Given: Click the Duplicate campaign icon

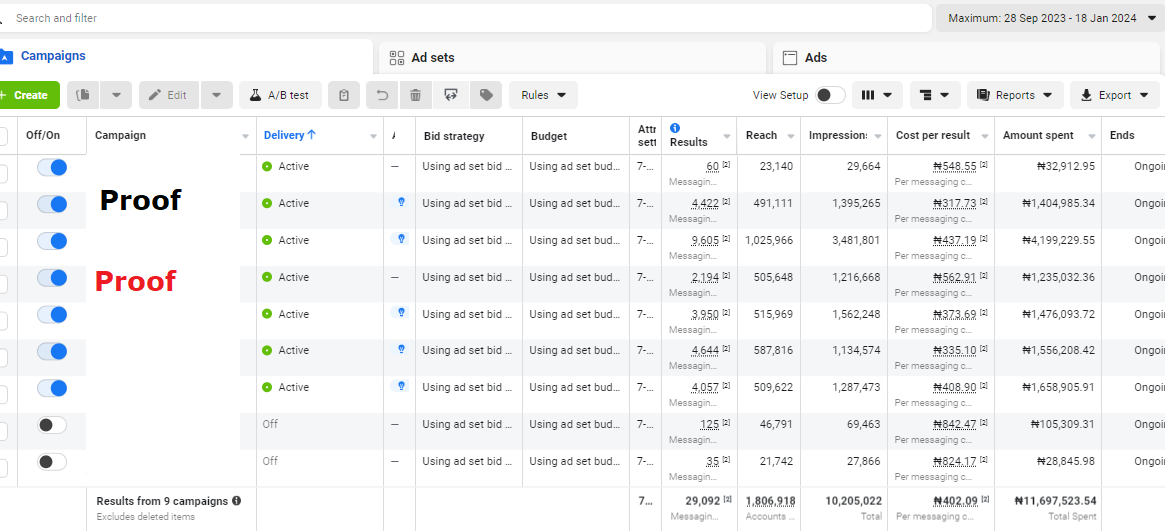Looking at the screenshot, I should [84, 95].
